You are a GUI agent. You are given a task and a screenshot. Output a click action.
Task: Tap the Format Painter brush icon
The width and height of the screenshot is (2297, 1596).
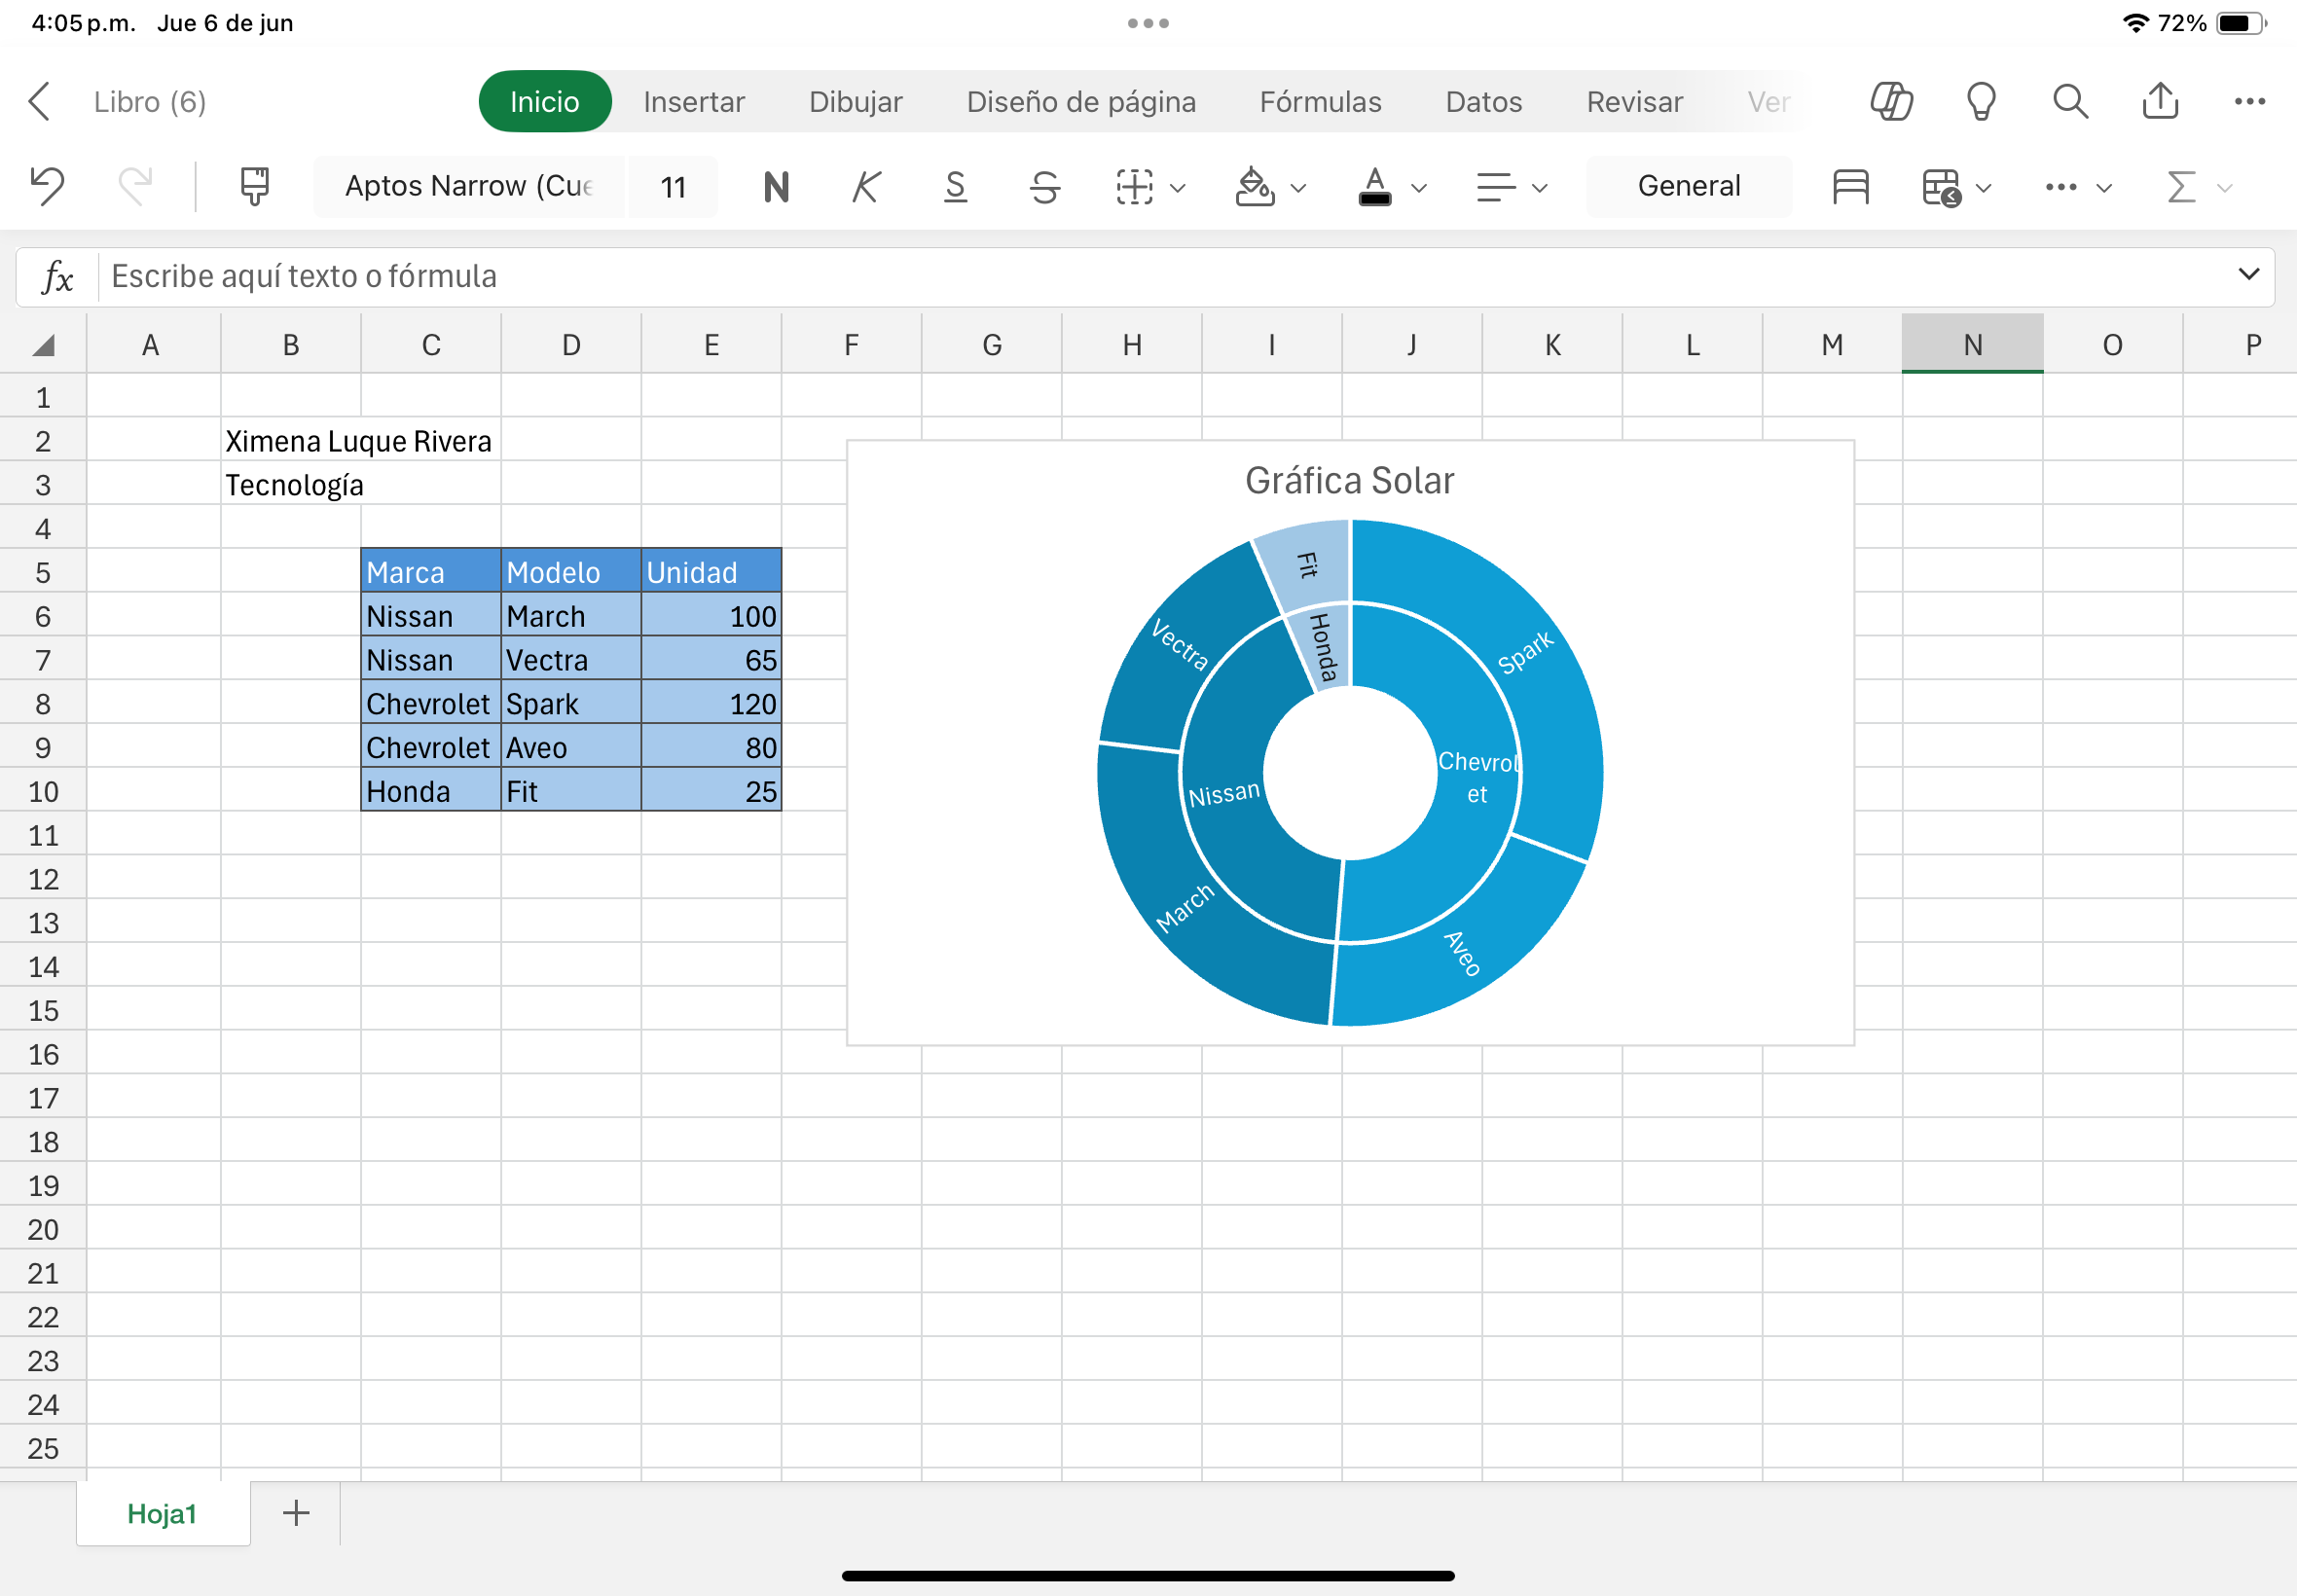[254, 186]
